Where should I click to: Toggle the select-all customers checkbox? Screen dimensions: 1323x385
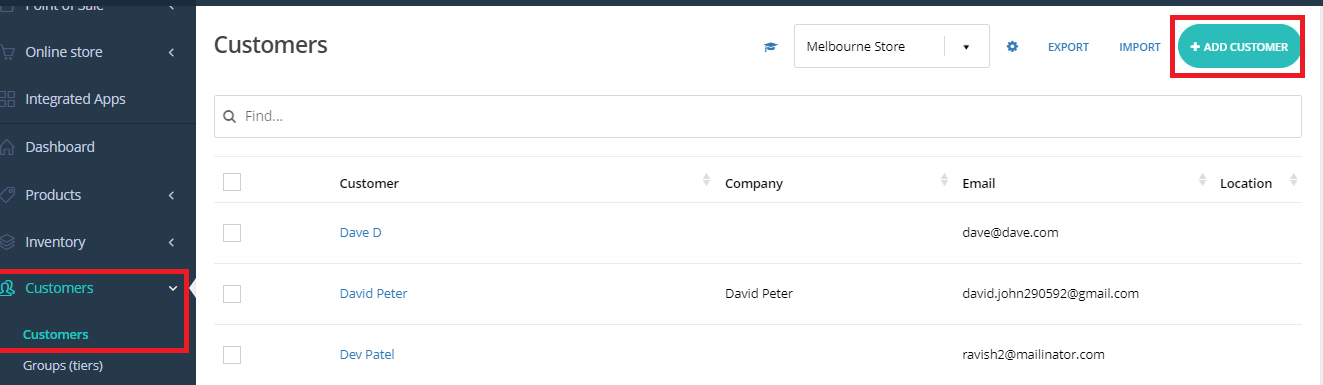click(232, 182)
